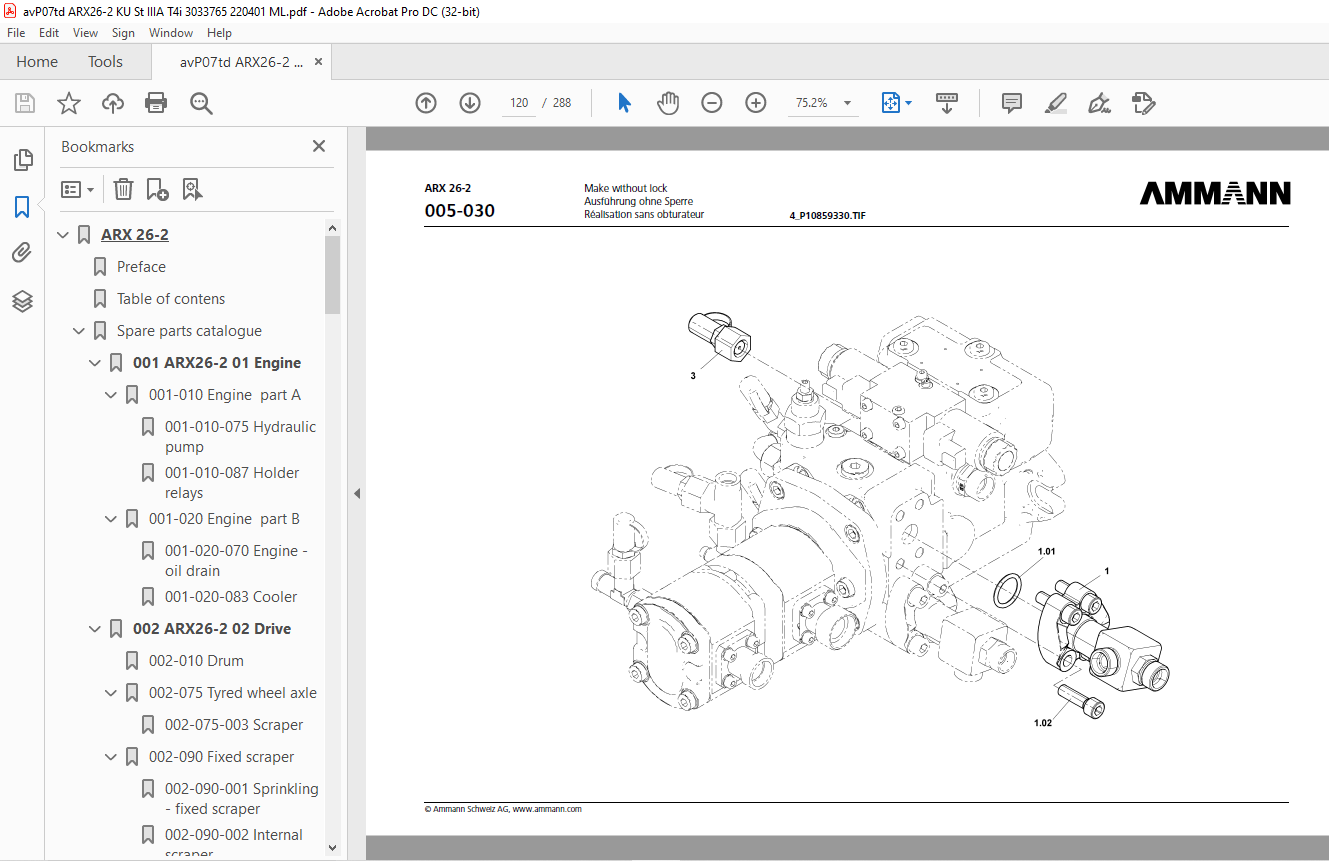The image size is (1329, 861).
Task: Collapse the 002 ARX26-2 02 Drive node
Action: pyautogui.click(x=95, y=629)
